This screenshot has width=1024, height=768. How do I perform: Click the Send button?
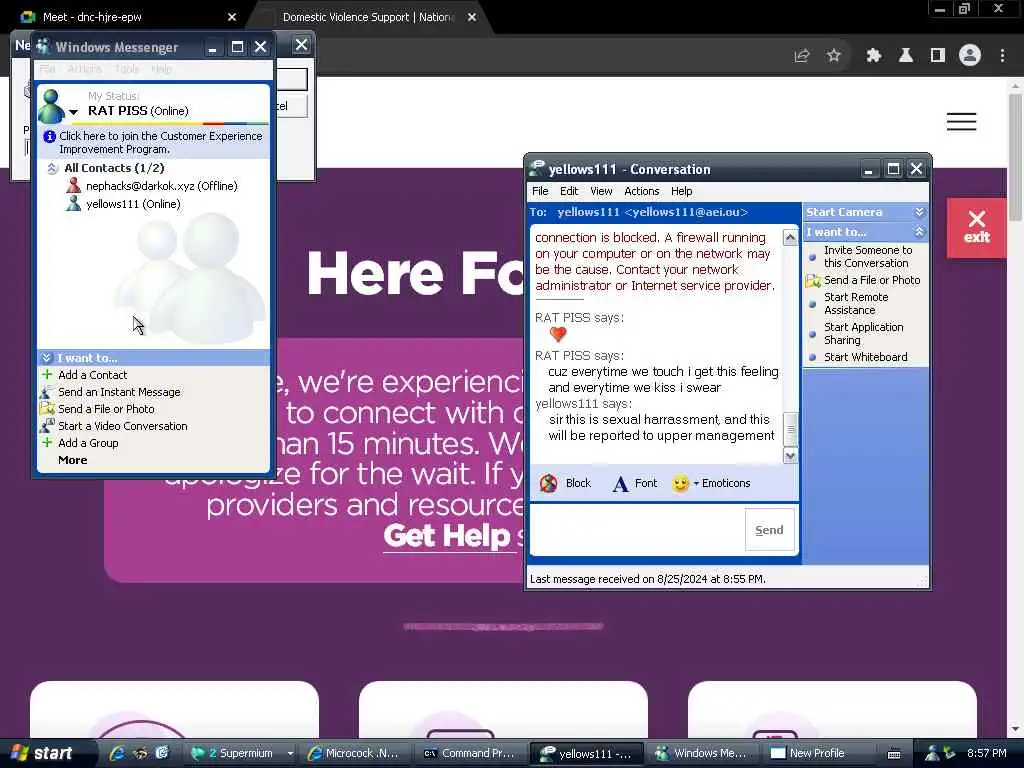tap(769, 530)
